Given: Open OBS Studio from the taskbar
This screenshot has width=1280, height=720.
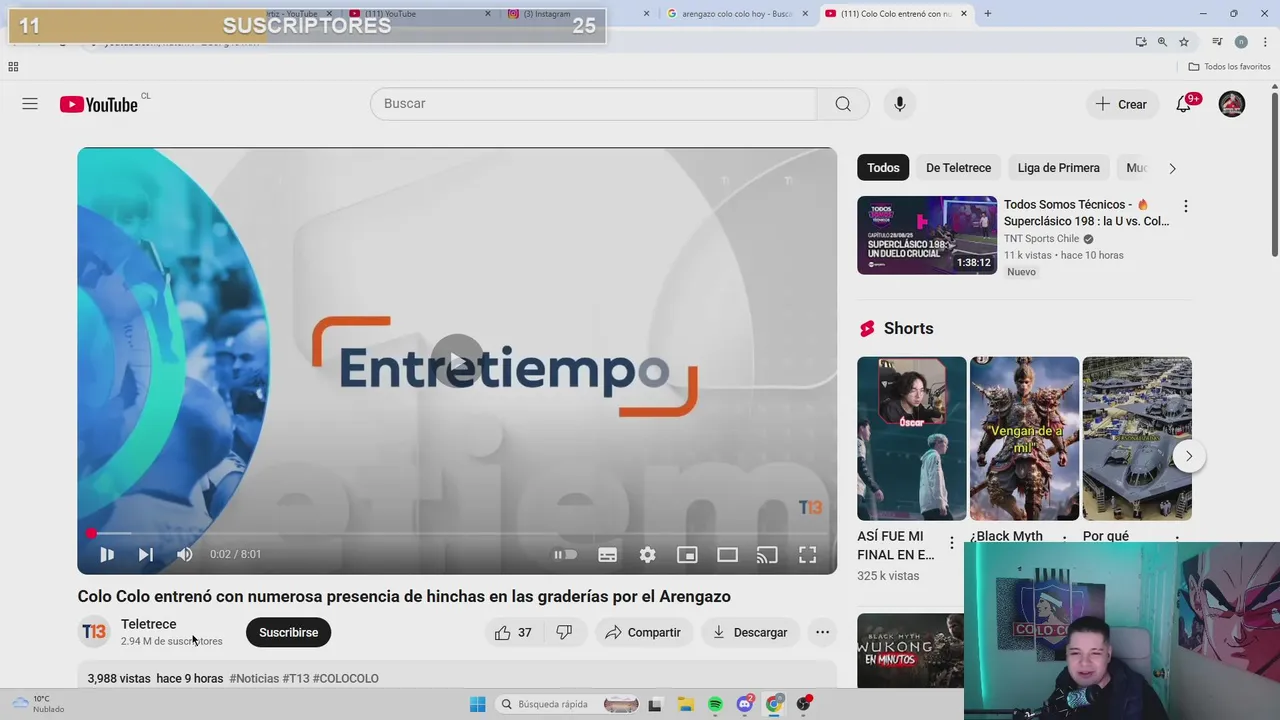Looking at the screenshot, I should 803,704.
